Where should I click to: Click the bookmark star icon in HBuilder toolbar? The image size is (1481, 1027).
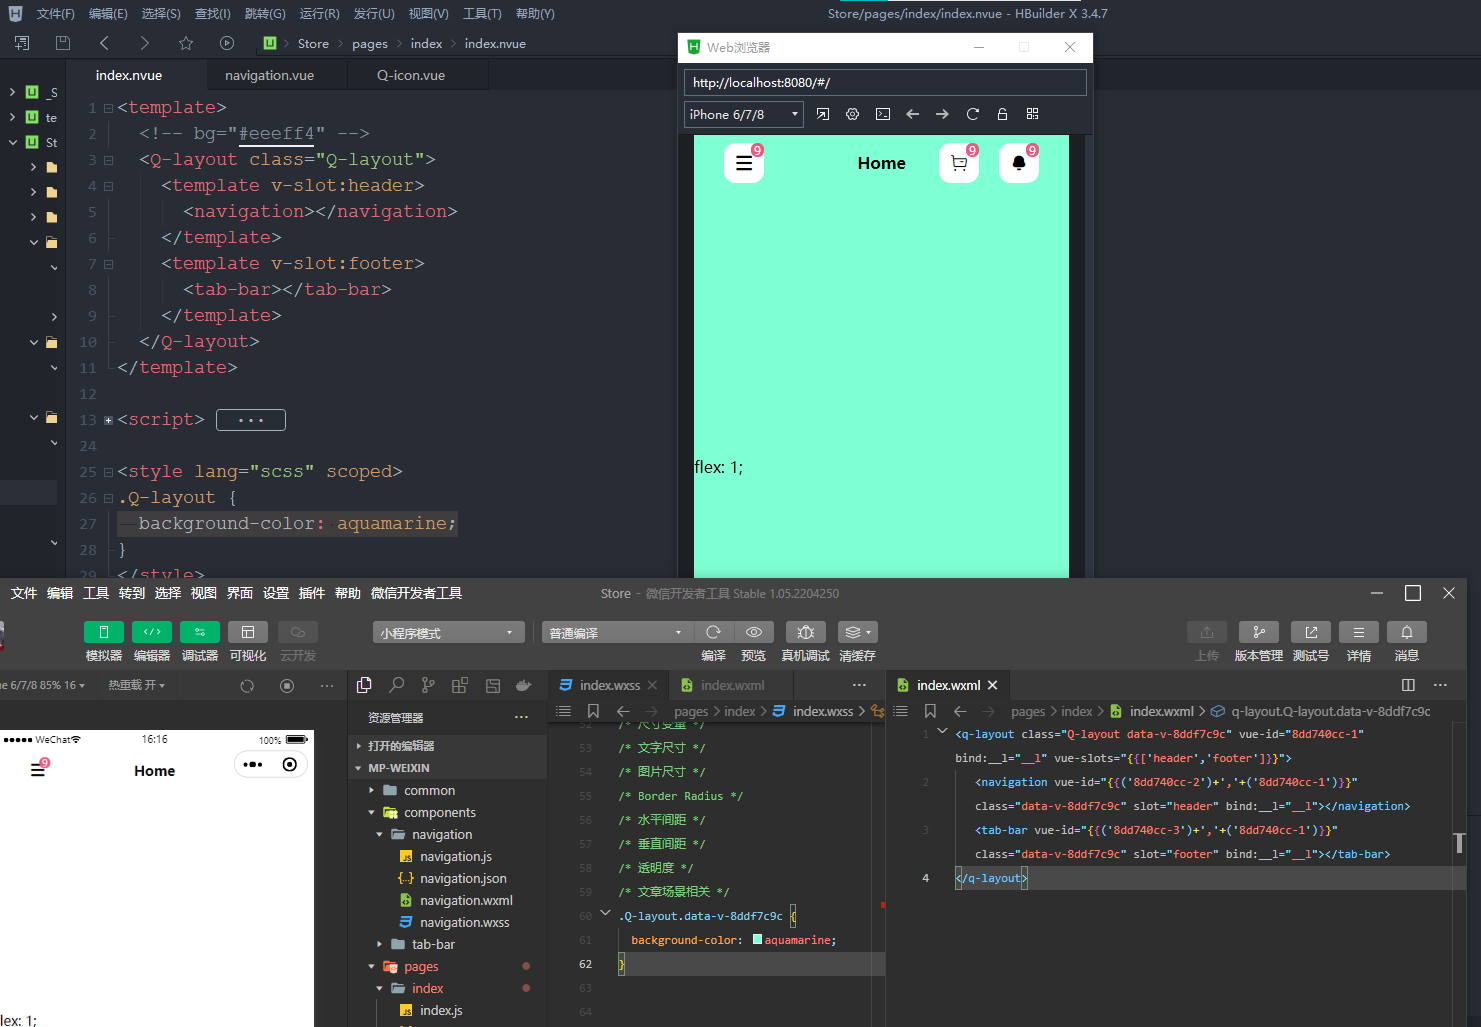click(186, 43)
